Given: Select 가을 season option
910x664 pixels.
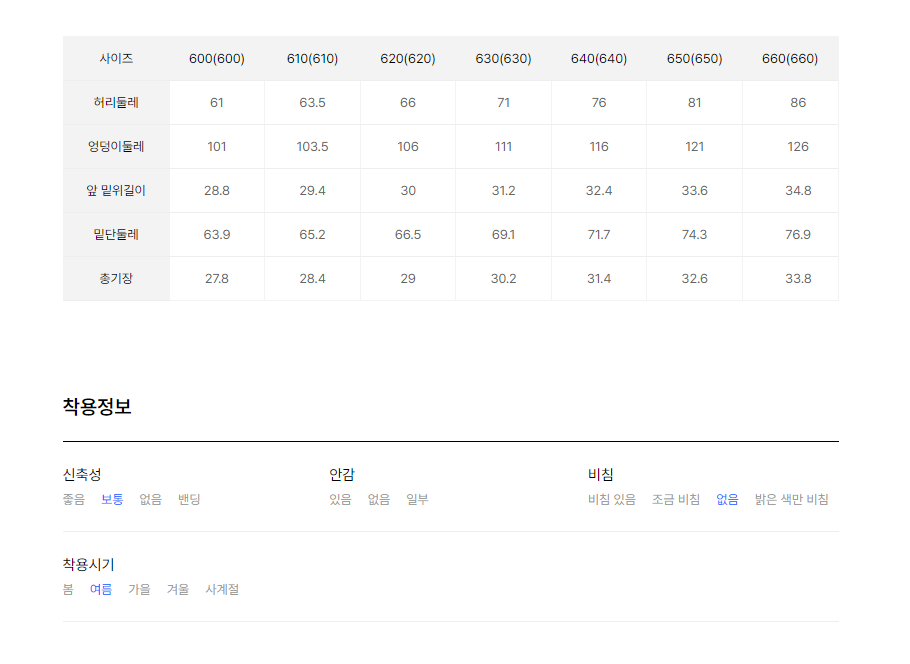Looking at the screenshot, I should tap(139, 589).
